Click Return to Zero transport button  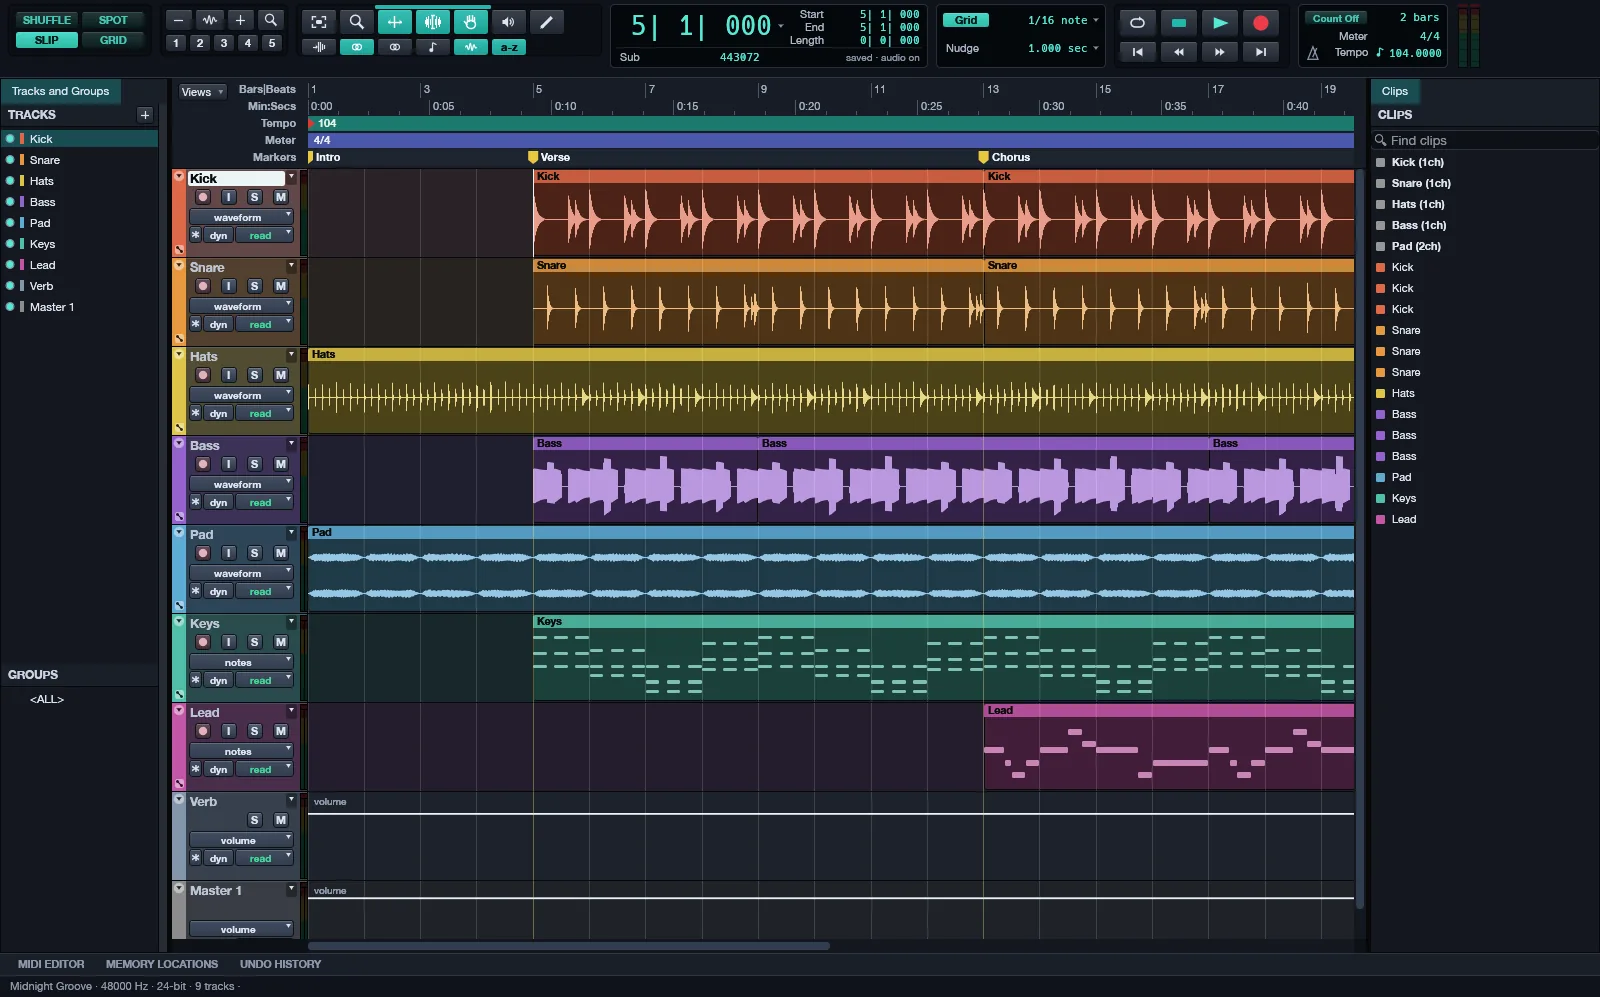(1137, 52)
